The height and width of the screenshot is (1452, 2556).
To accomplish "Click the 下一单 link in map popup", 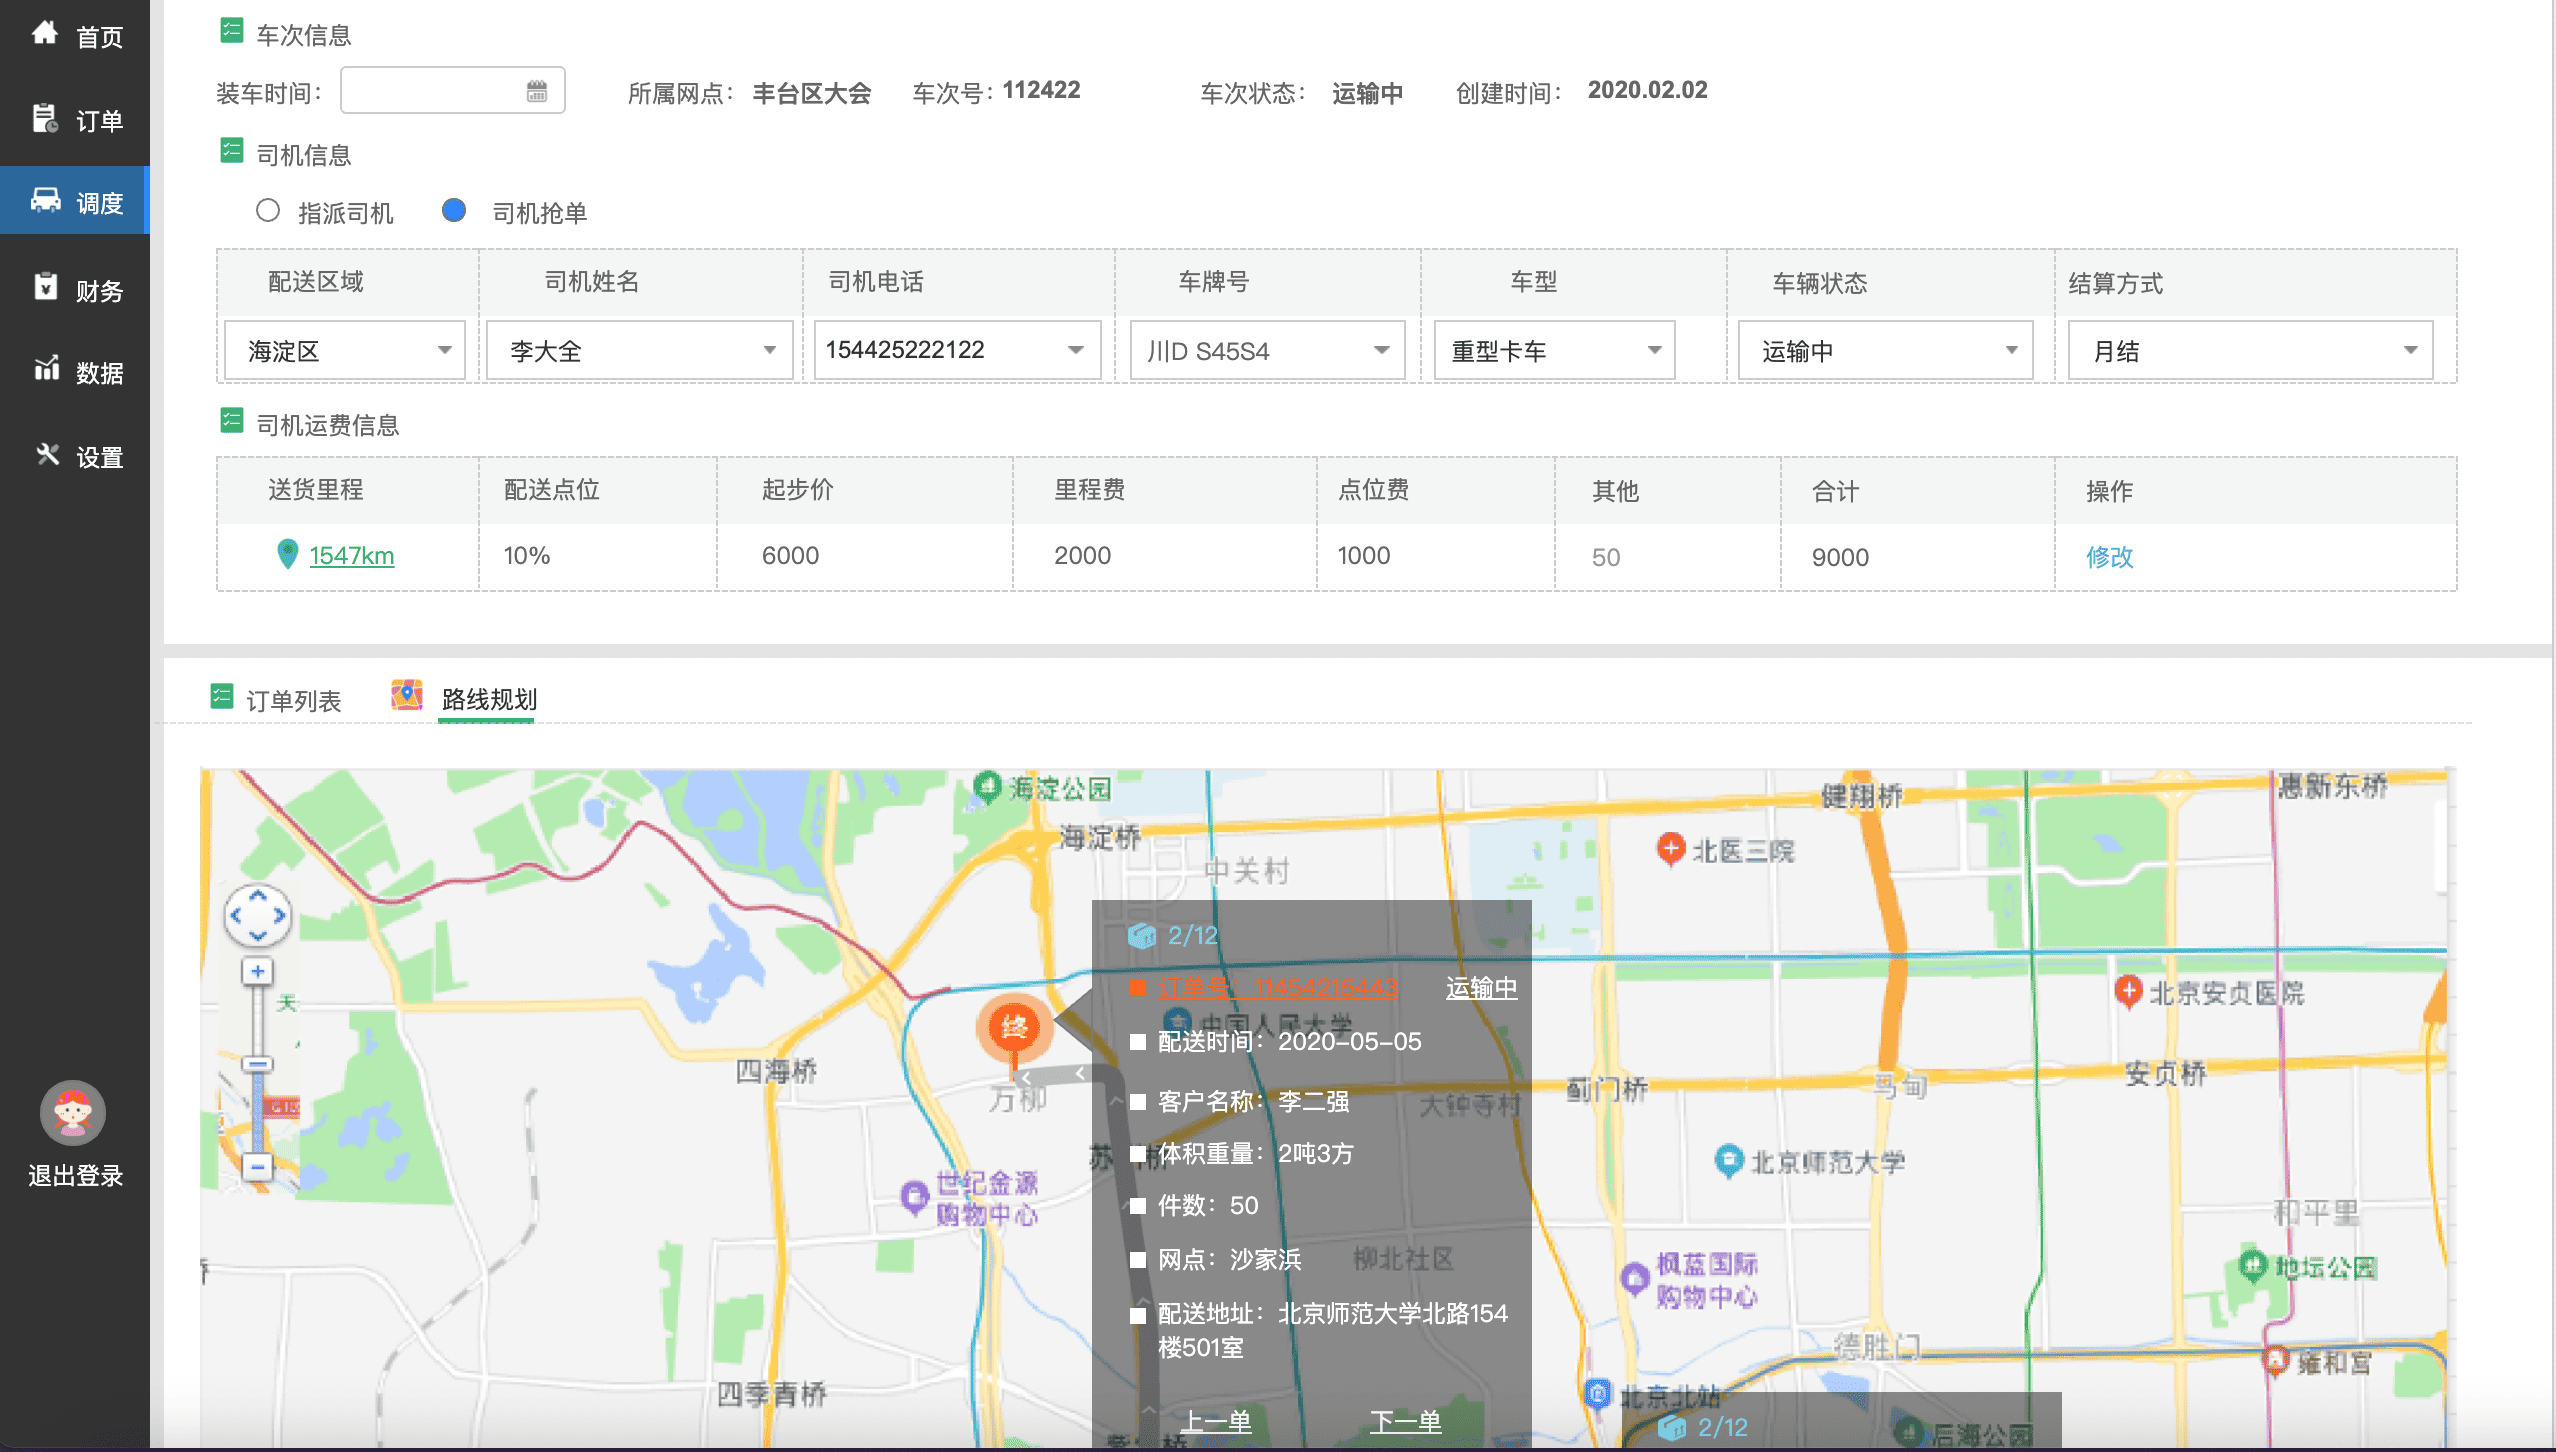I will tap(1405, 1421).
